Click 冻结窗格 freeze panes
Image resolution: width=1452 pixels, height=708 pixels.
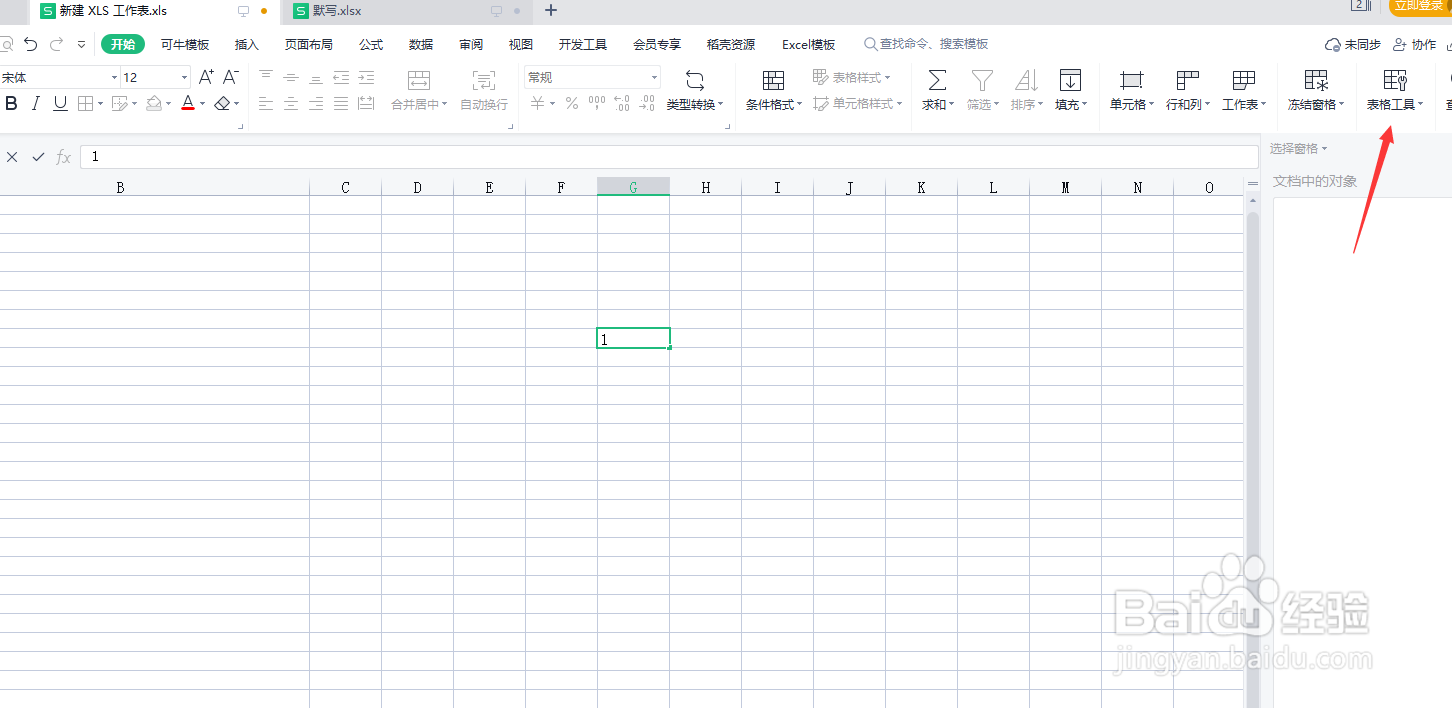coord(1316,90)
